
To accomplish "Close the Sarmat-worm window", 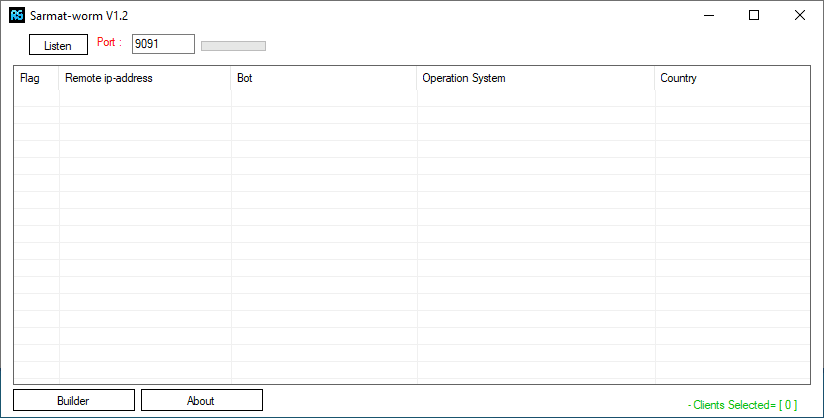I will [x=800, y=15].
